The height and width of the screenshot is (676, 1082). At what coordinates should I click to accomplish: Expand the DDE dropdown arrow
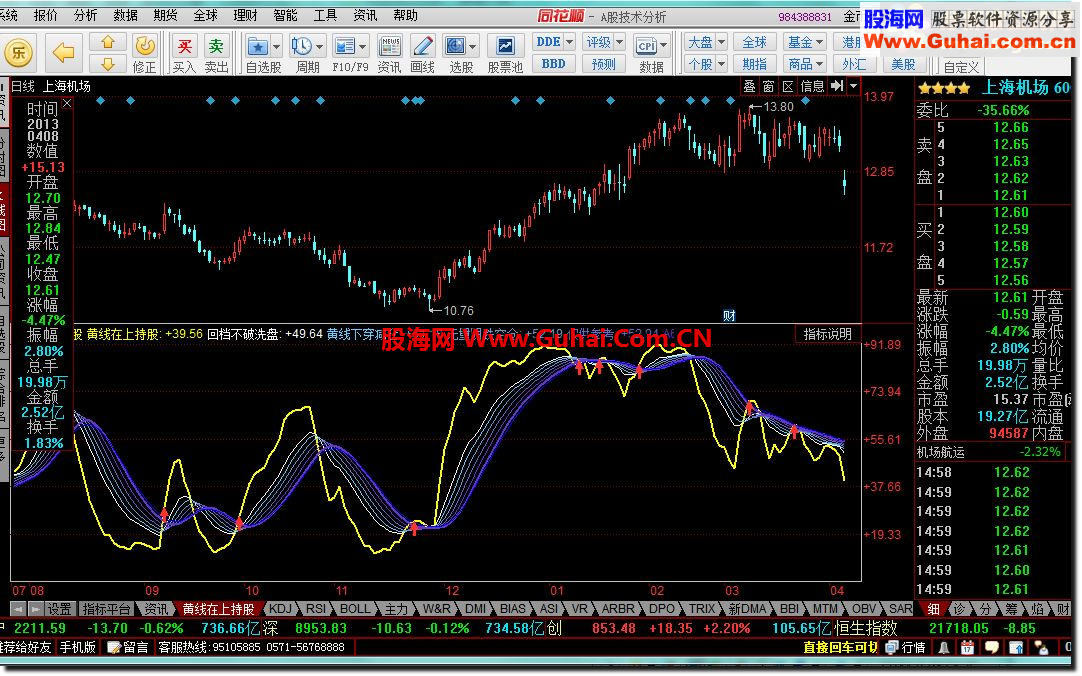(x=569, y=42)
